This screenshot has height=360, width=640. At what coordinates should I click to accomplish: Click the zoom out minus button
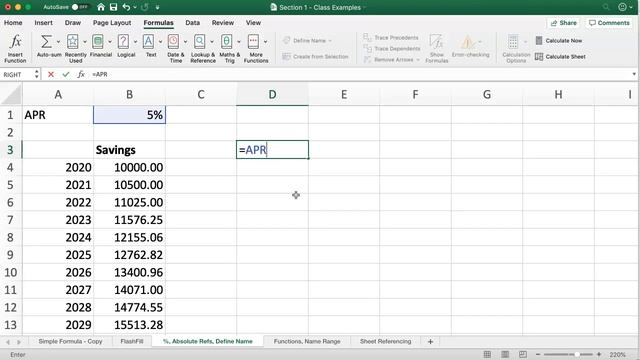(538, 354)
